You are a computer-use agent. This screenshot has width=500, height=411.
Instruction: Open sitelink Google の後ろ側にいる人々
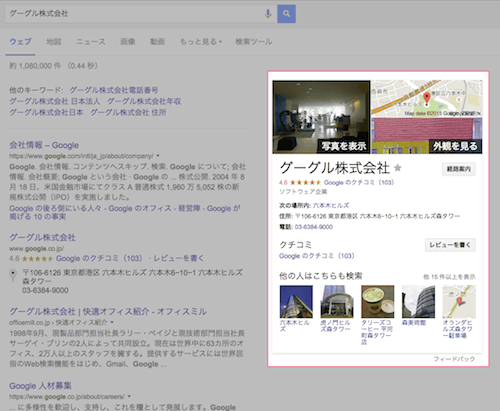[55, 208]
